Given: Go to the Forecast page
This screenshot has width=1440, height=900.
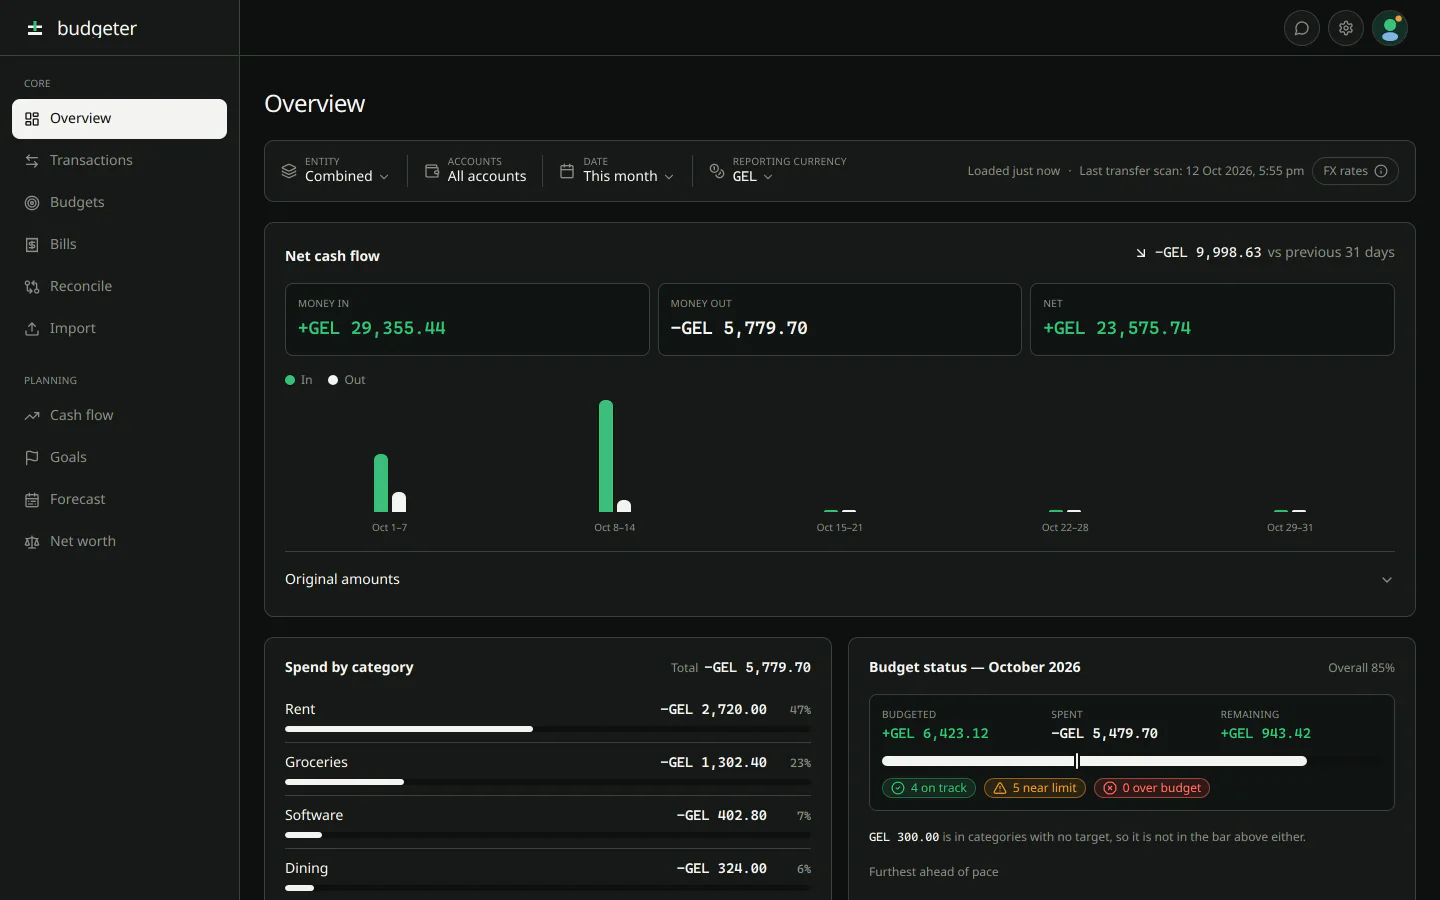Looking at the screenshot, I should (x=119, y=500).
